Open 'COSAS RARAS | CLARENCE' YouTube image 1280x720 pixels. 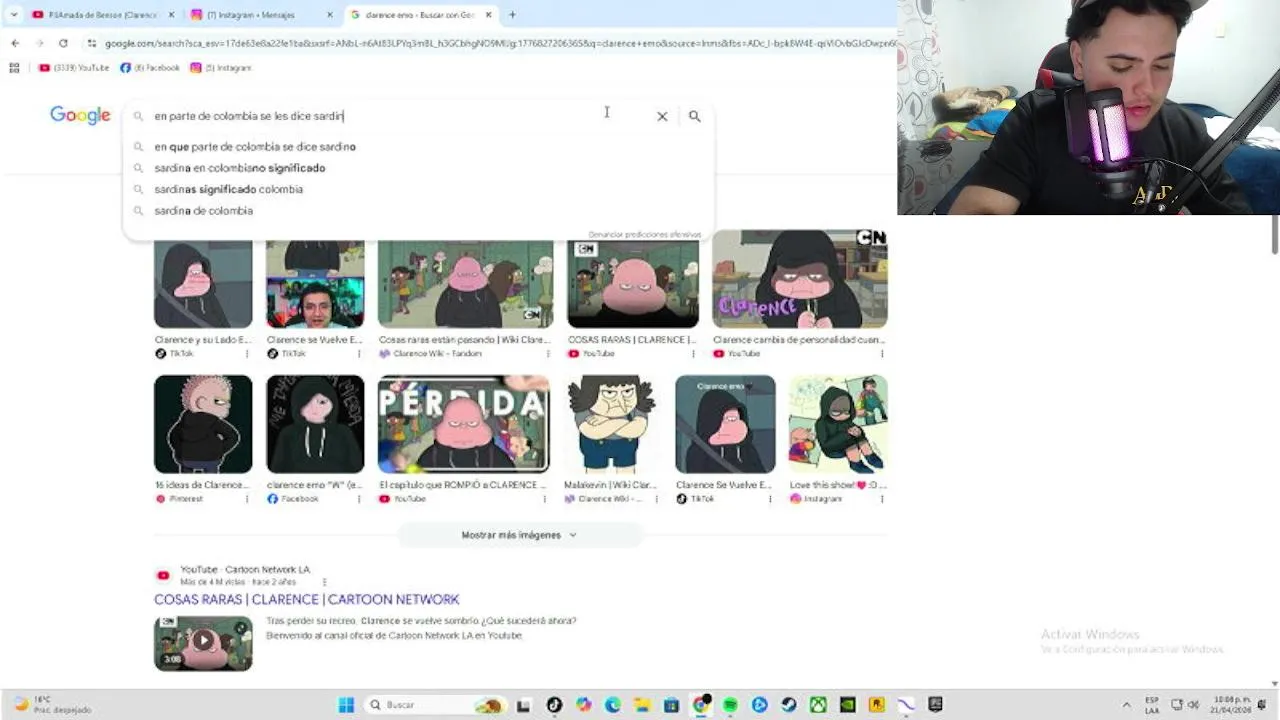633,284
